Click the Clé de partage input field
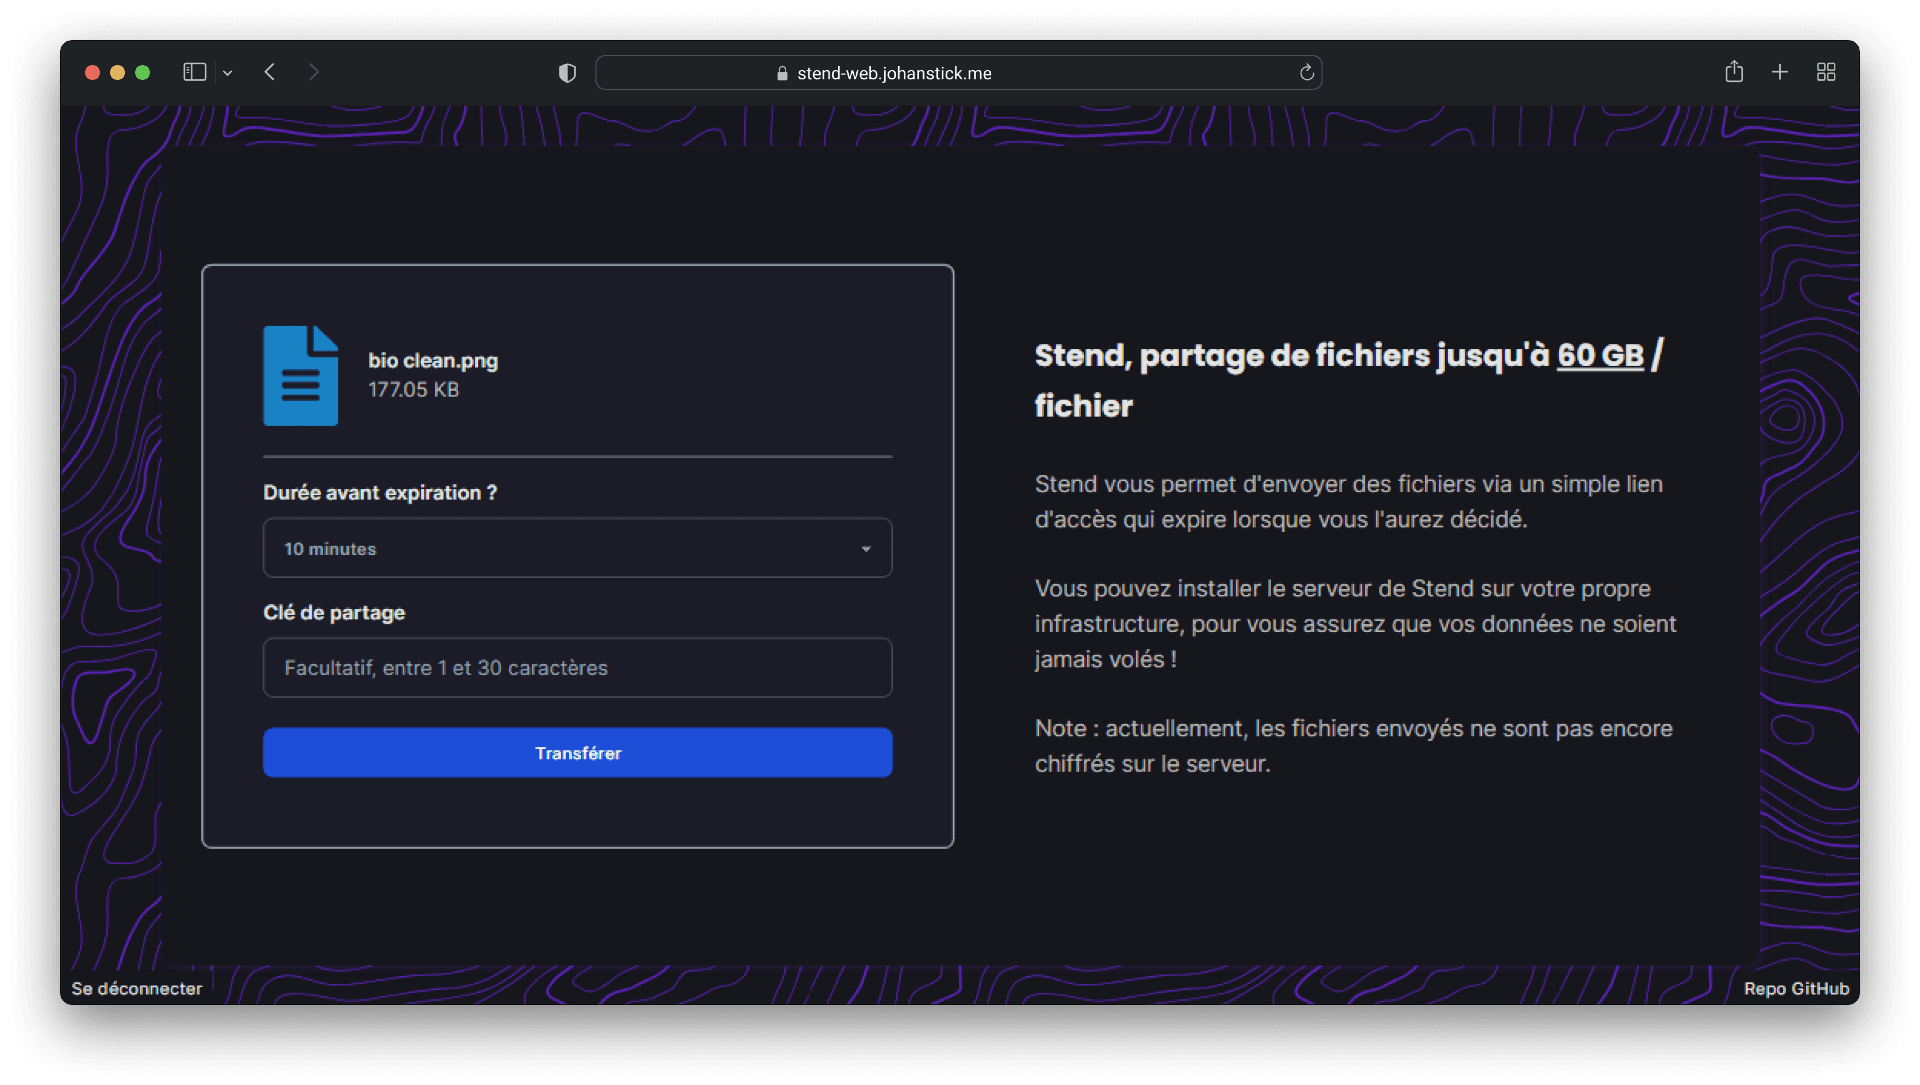Viewport: 1920px width, 1085px height. point(577,668)
